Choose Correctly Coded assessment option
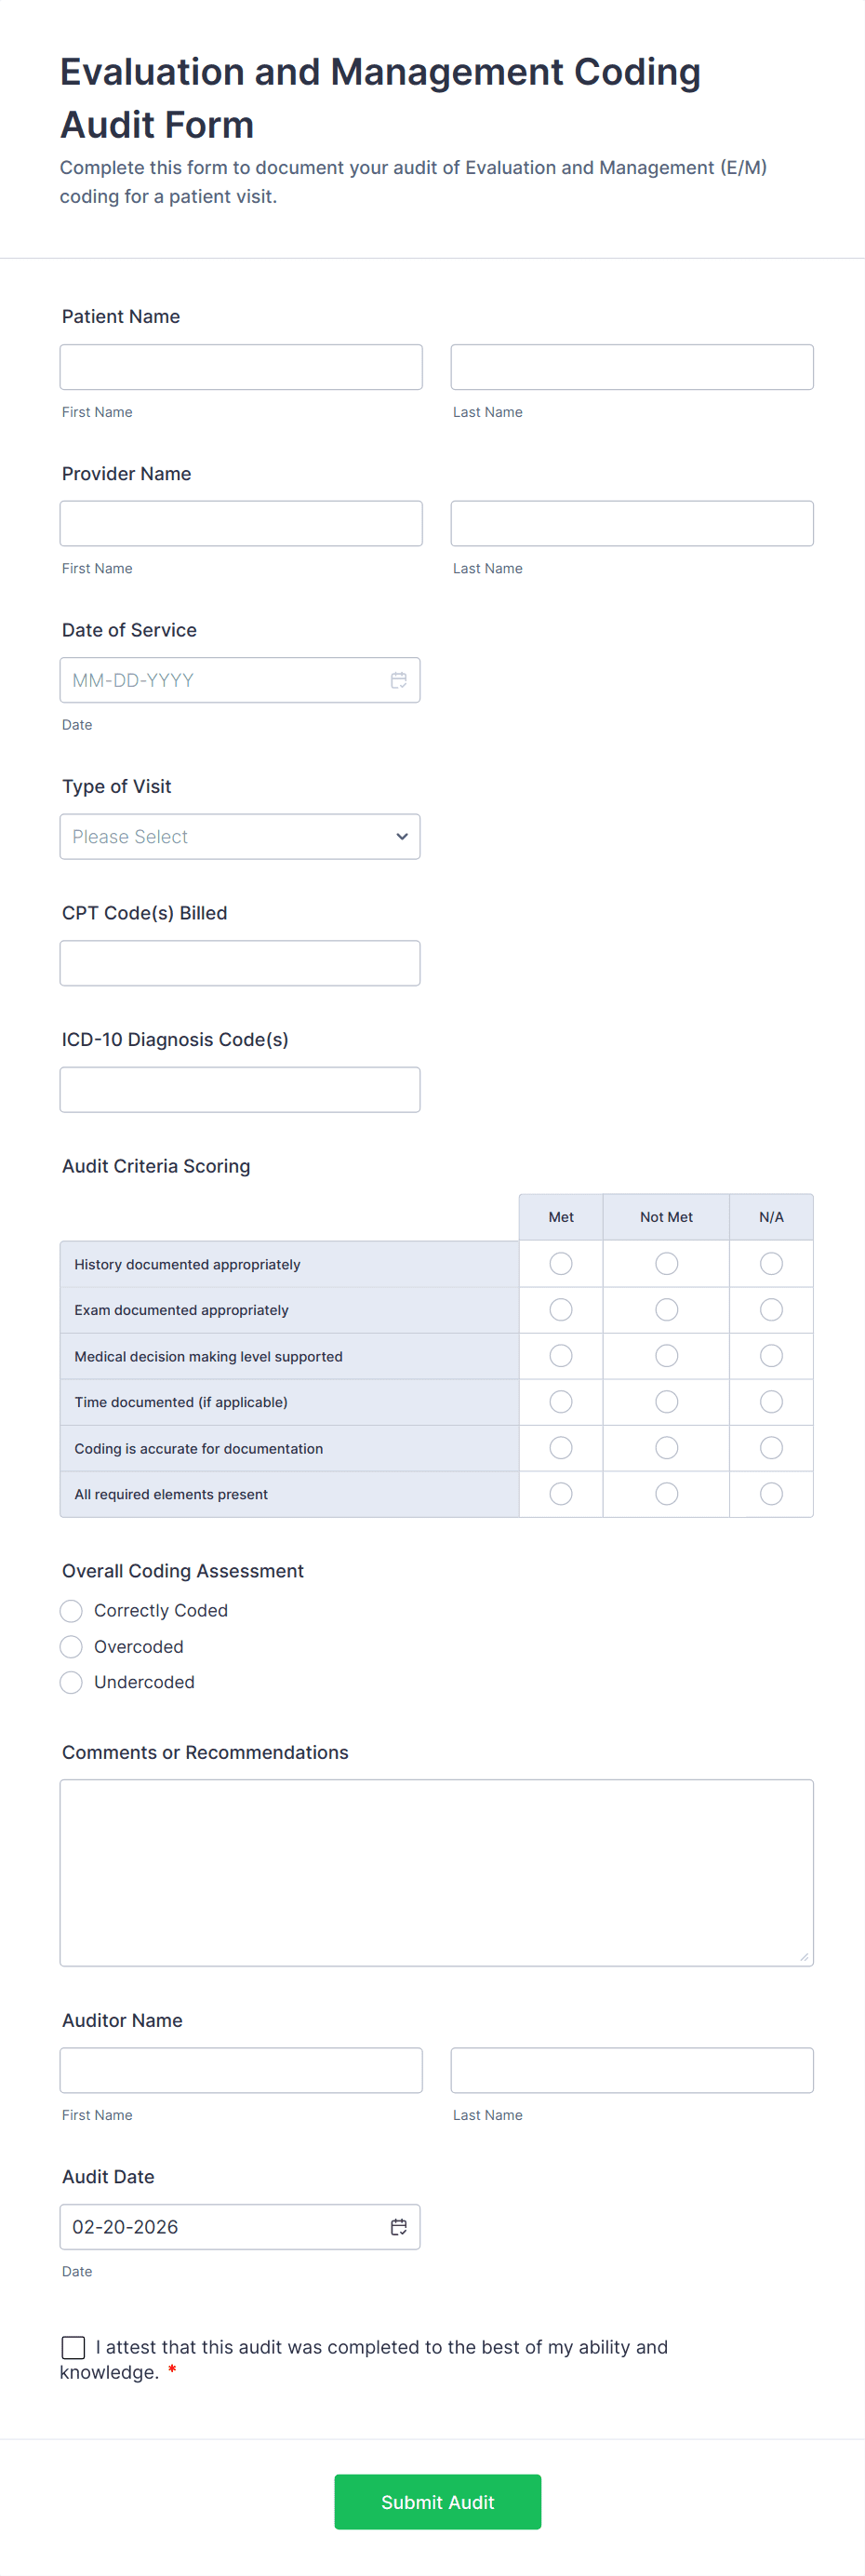Image resolution: width=865 pixels, height=2576 pixels. point(71,1611)
